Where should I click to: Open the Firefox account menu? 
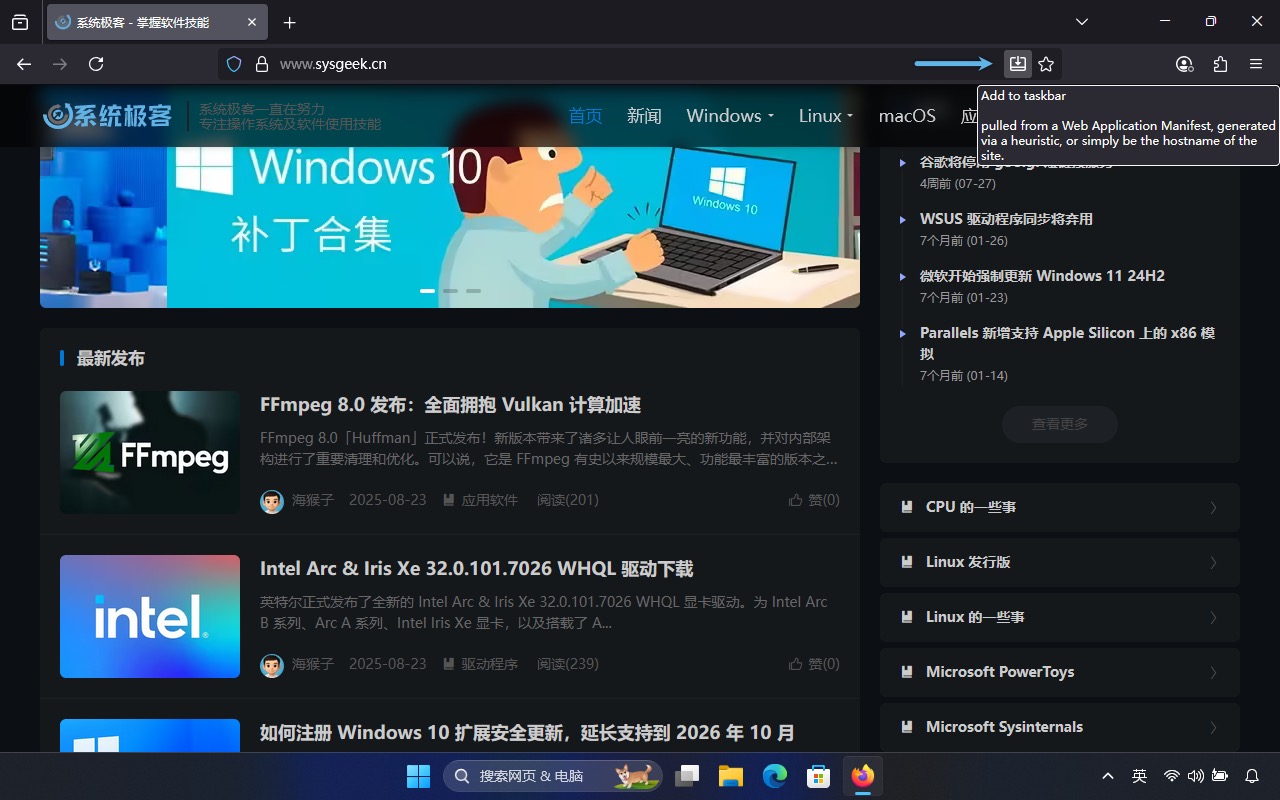tap(1184, 64)
